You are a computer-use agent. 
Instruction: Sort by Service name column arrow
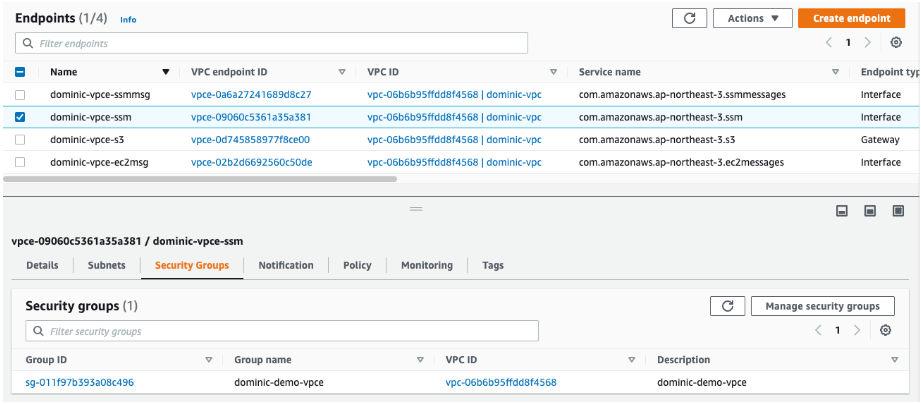[835, 72]
